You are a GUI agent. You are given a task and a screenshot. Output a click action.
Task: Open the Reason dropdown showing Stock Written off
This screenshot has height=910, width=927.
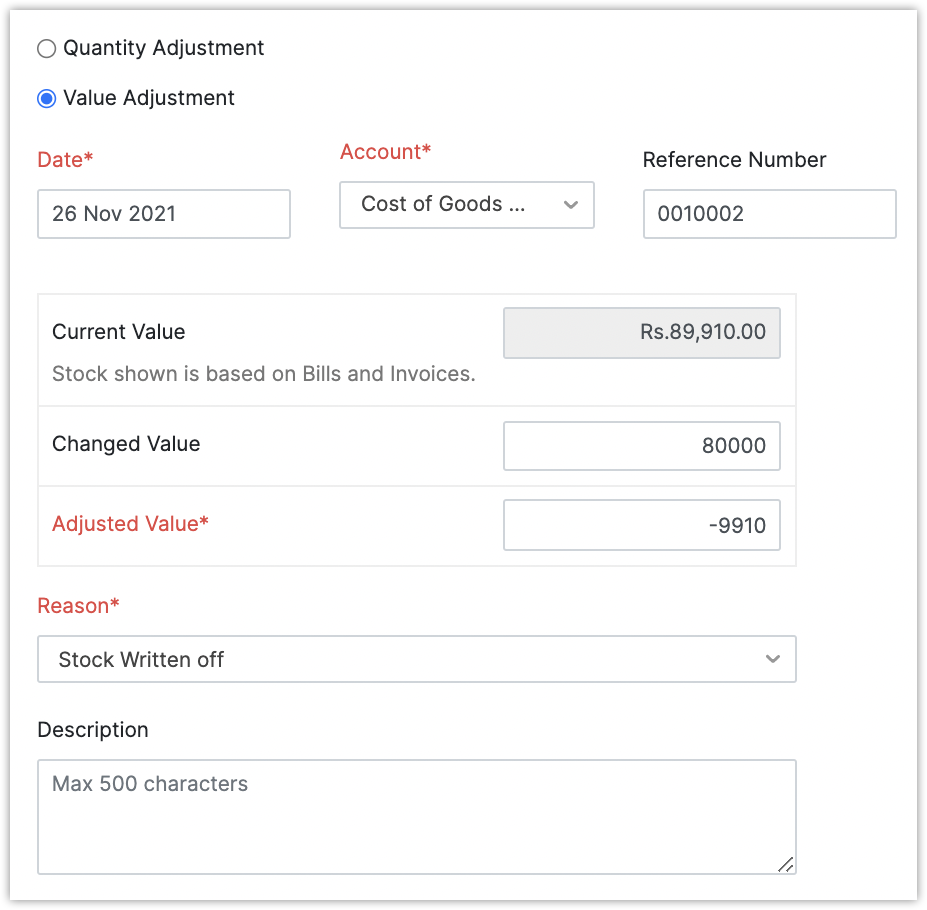click(x=400, y=659)
